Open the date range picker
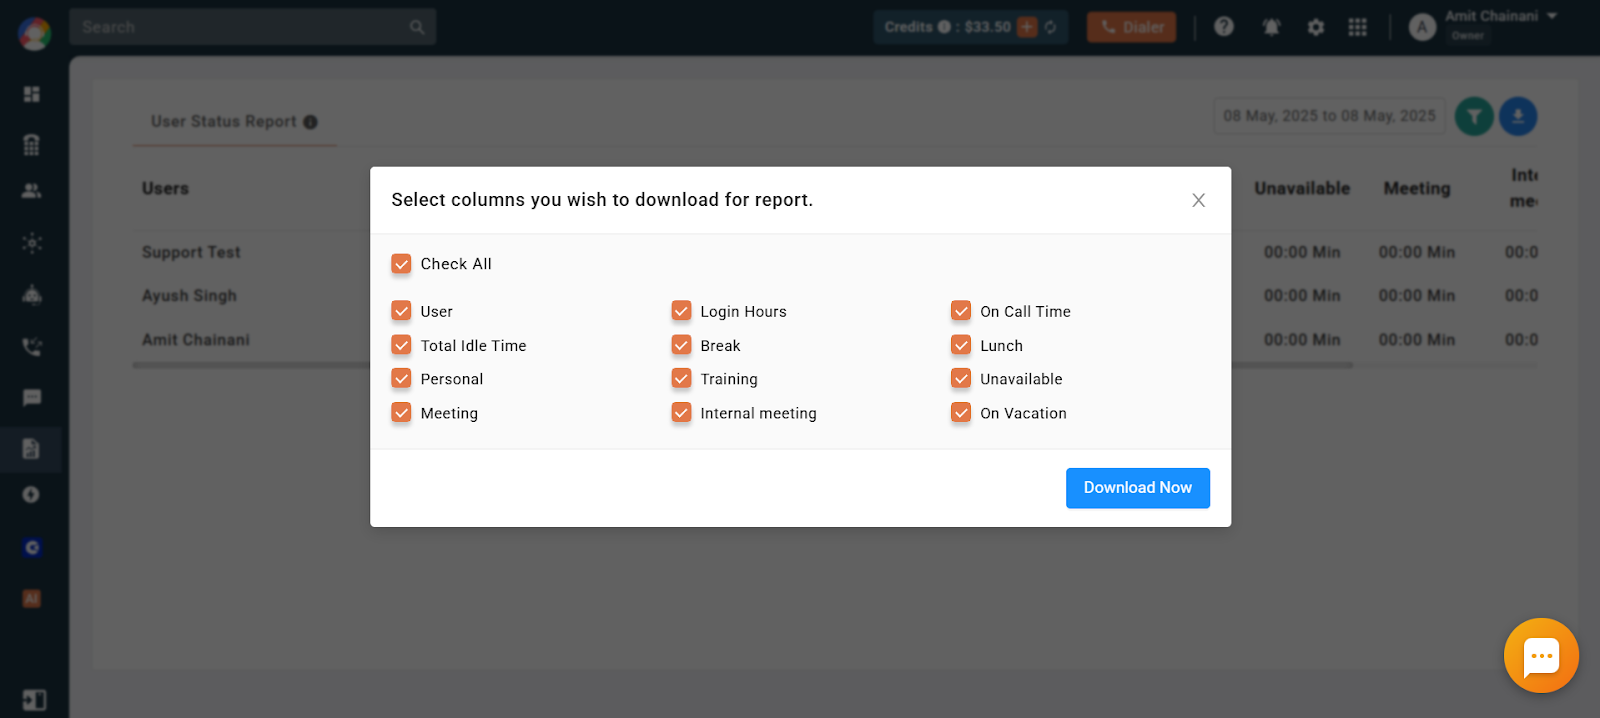 pos(1329,116)
